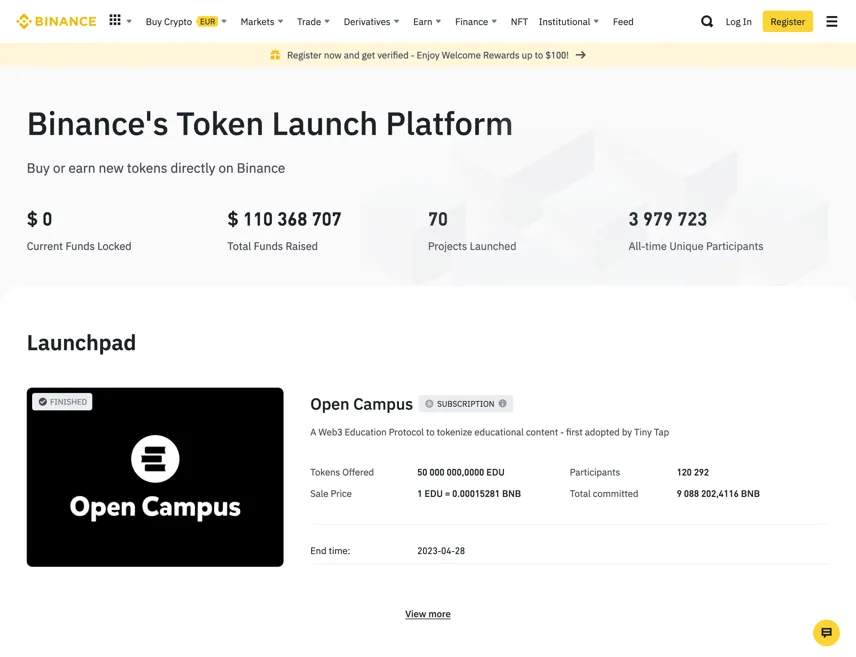Click the 120 292 participants value
This screenshot has width=856, height=657.
(x=693, y=472)
